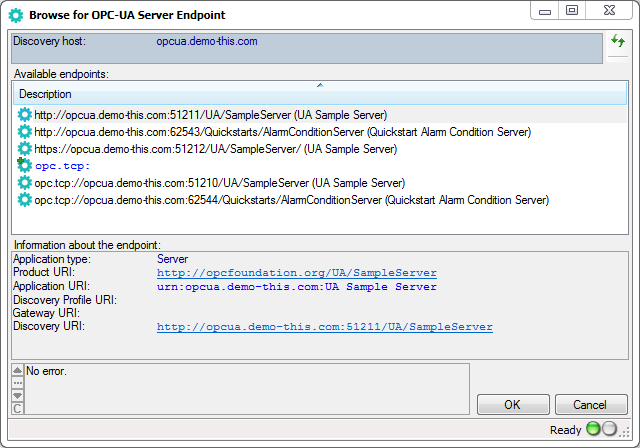Click the green status indicator light
640x448 pixels.
(x=594, y=430)
